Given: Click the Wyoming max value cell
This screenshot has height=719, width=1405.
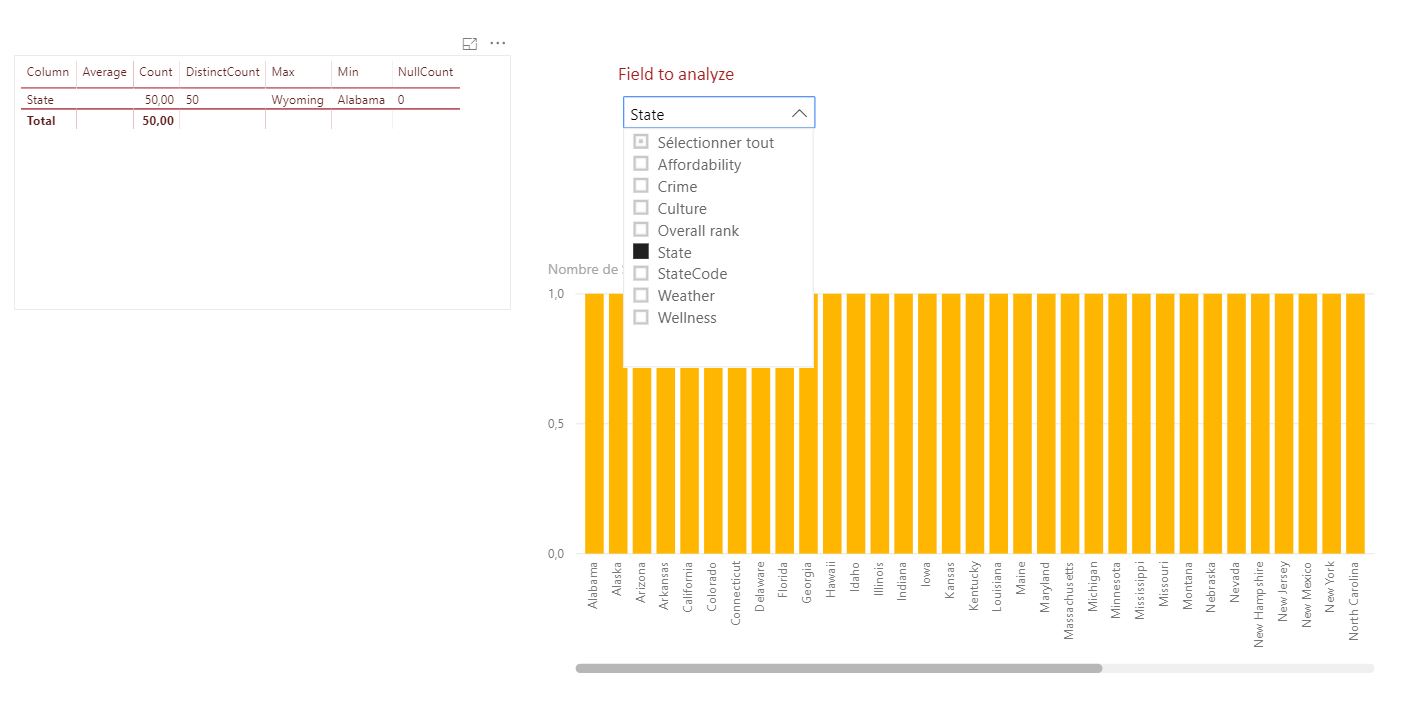Looking at the screenshot, I should point(298,100).
